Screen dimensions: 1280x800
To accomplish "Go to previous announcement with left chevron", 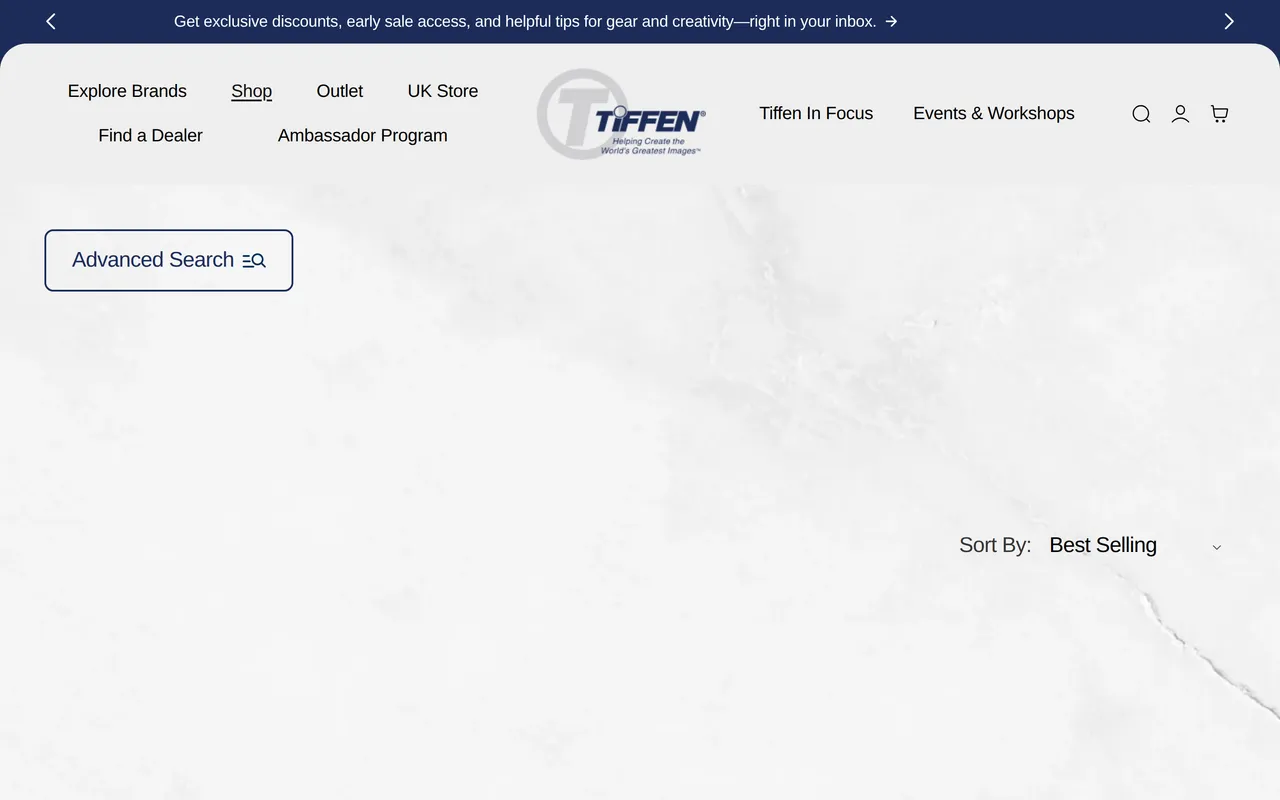I will click(51, 21).
